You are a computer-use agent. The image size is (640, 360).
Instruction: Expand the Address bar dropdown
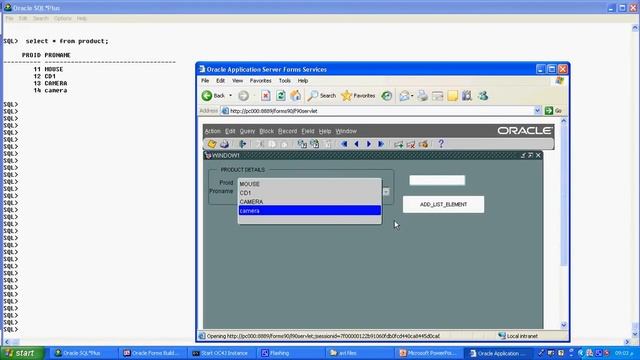[538, 111]
